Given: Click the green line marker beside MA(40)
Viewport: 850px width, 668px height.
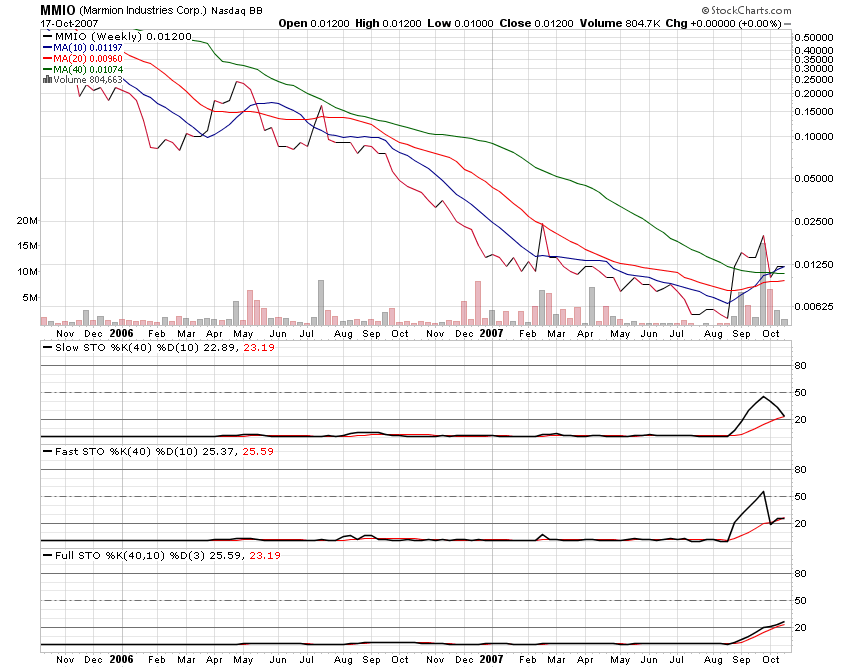Looking at the screenshot, I should [x=48, y=69].
